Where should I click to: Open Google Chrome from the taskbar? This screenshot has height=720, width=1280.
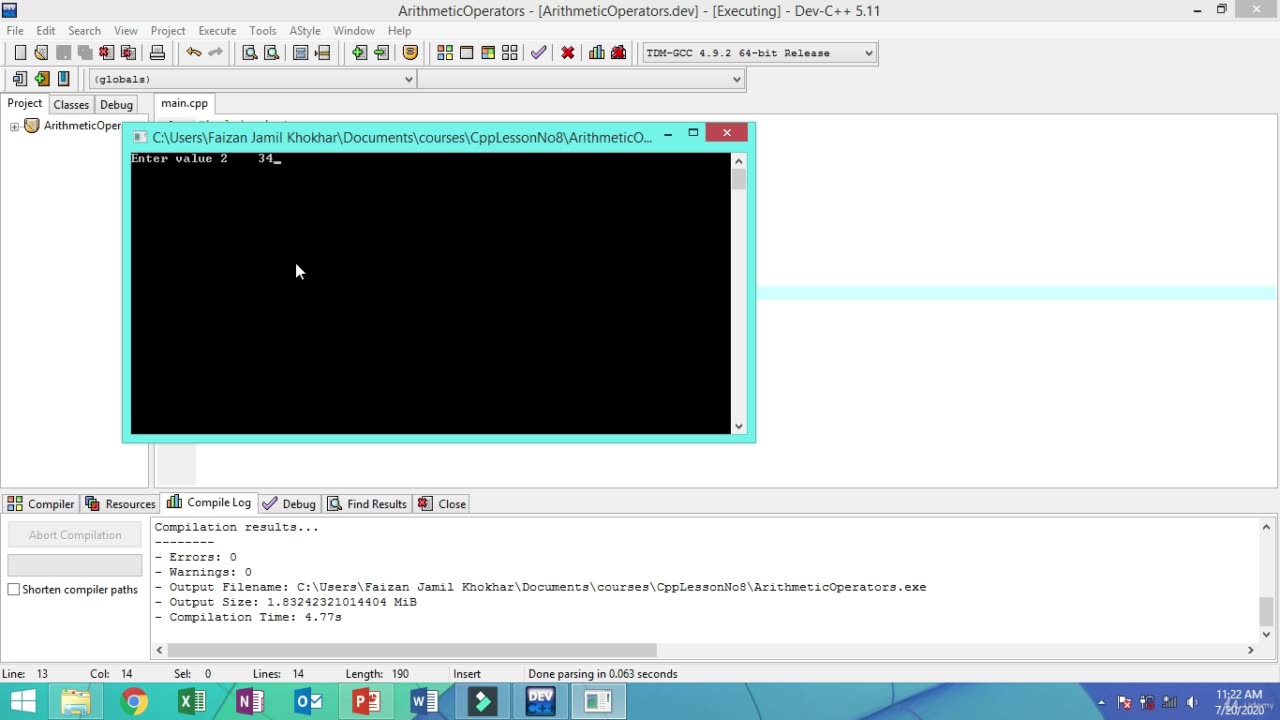coord(134,702)
